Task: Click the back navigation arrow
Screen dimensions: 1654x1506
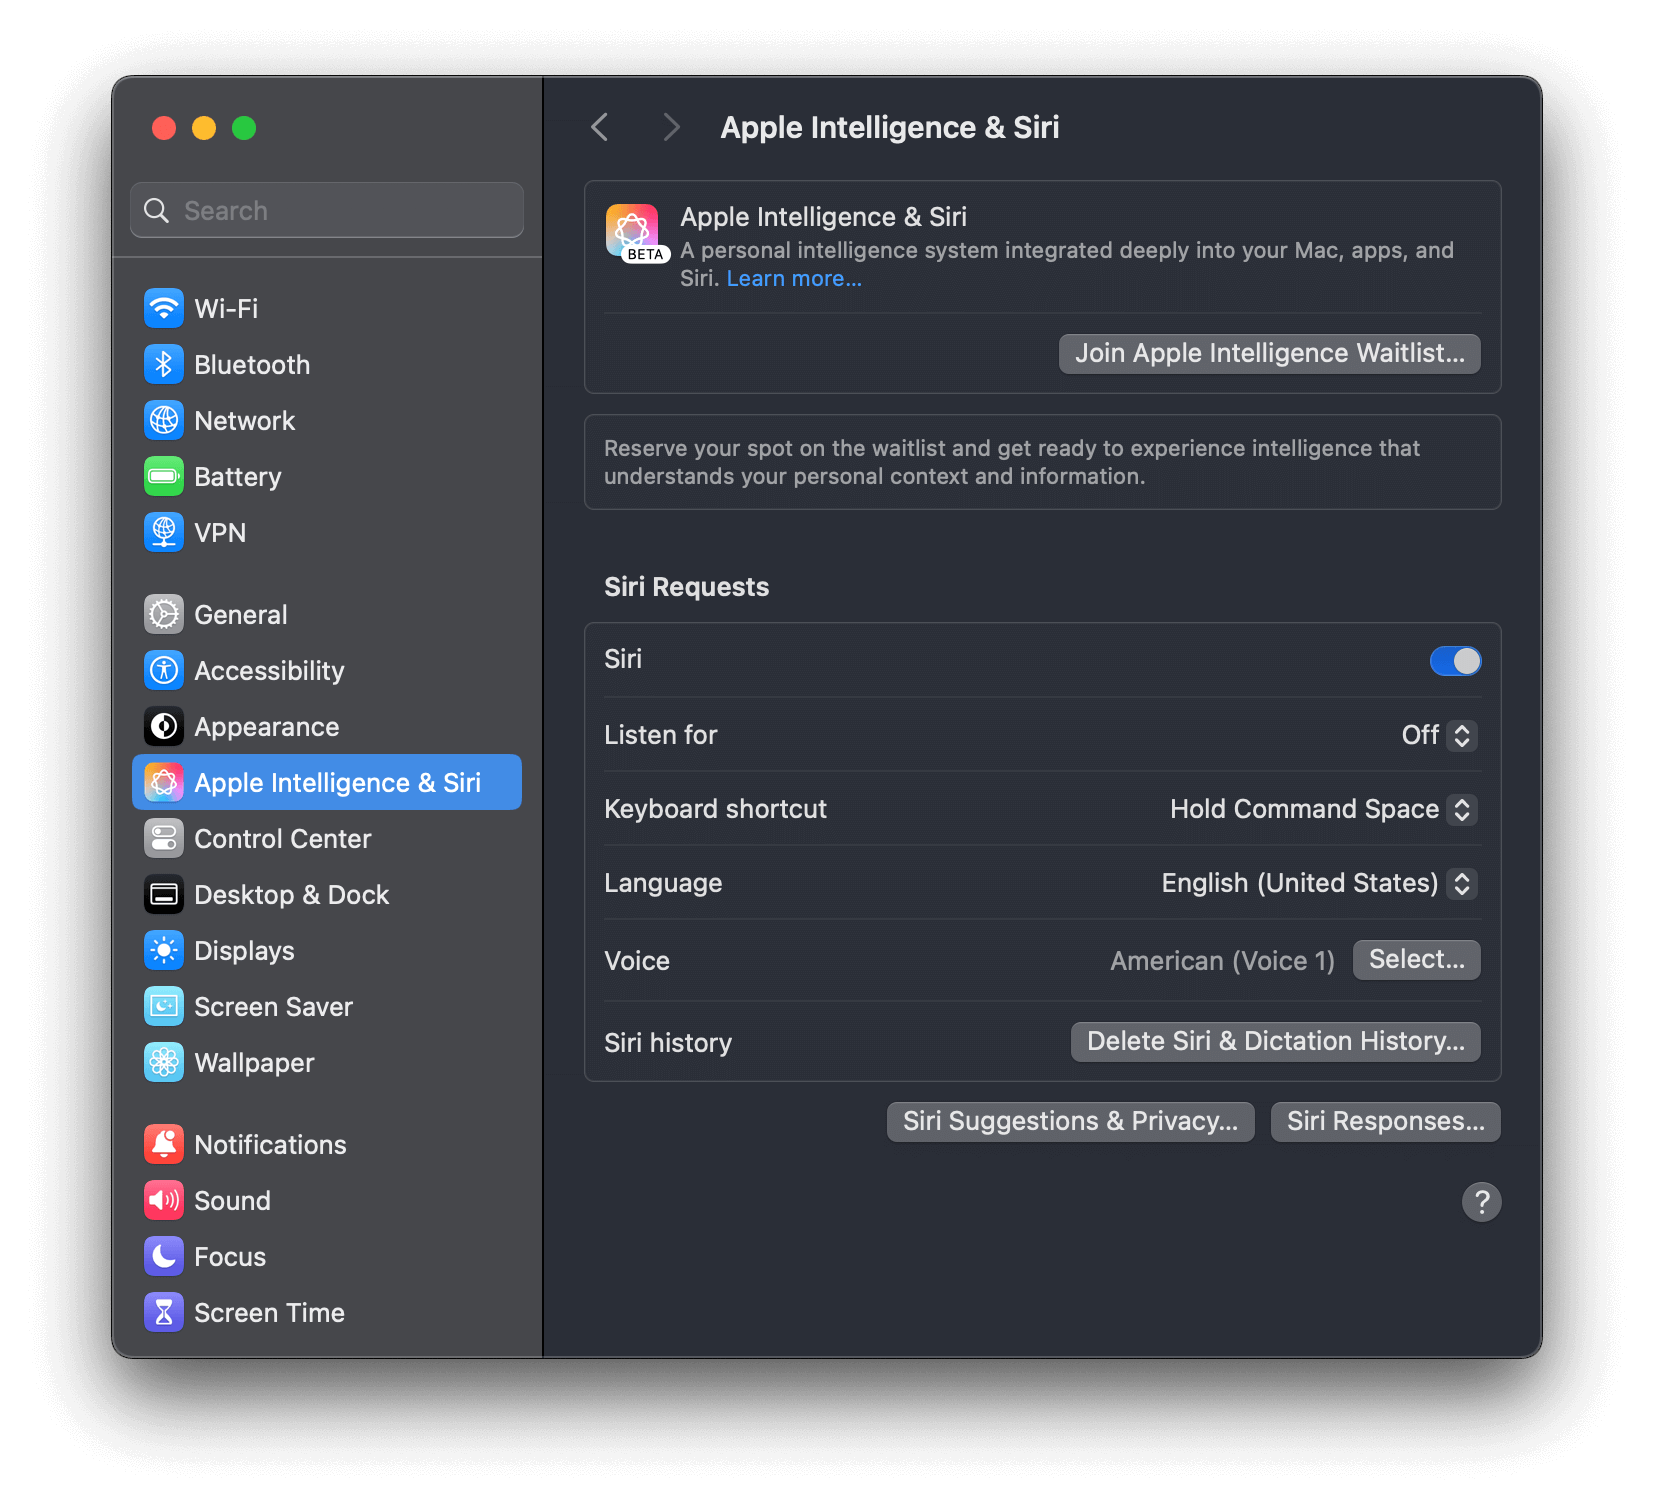Action: pyautogui.click(x=599, y=127)
